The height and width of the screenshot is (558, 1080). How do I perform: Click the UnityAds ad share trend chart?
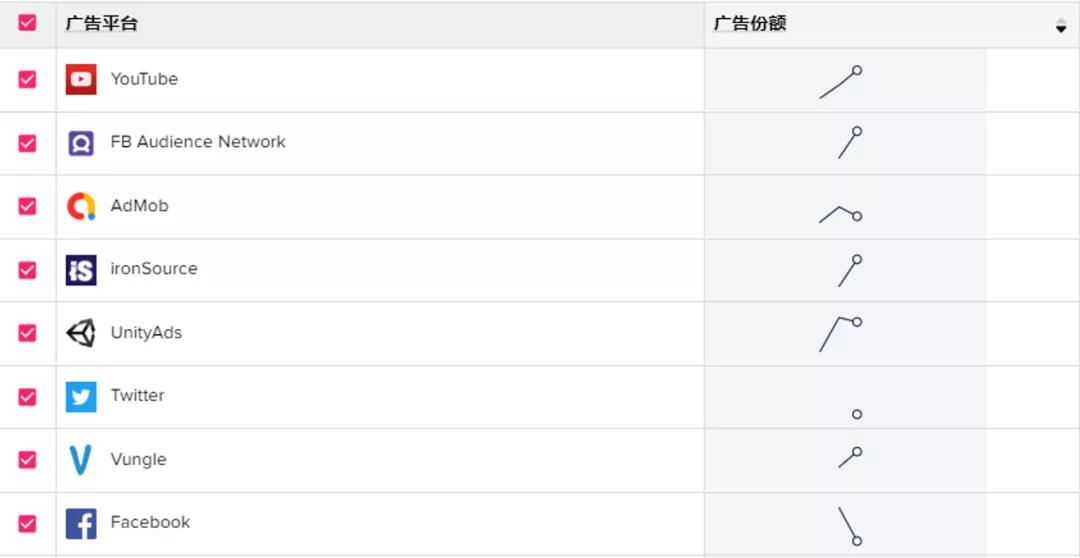pyautogui.click(x=841, y=334)
